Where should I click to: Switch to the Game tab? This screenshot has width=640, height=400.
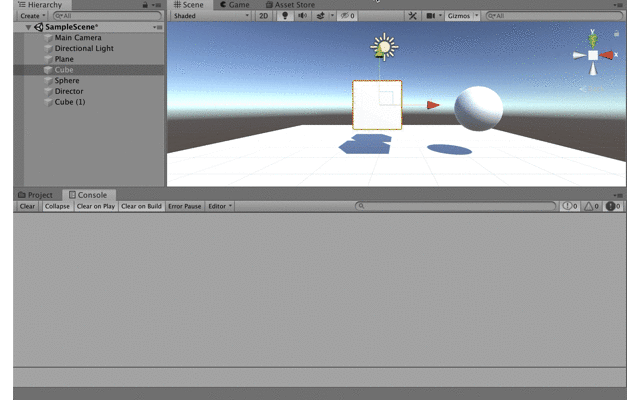tap(235, 5)
